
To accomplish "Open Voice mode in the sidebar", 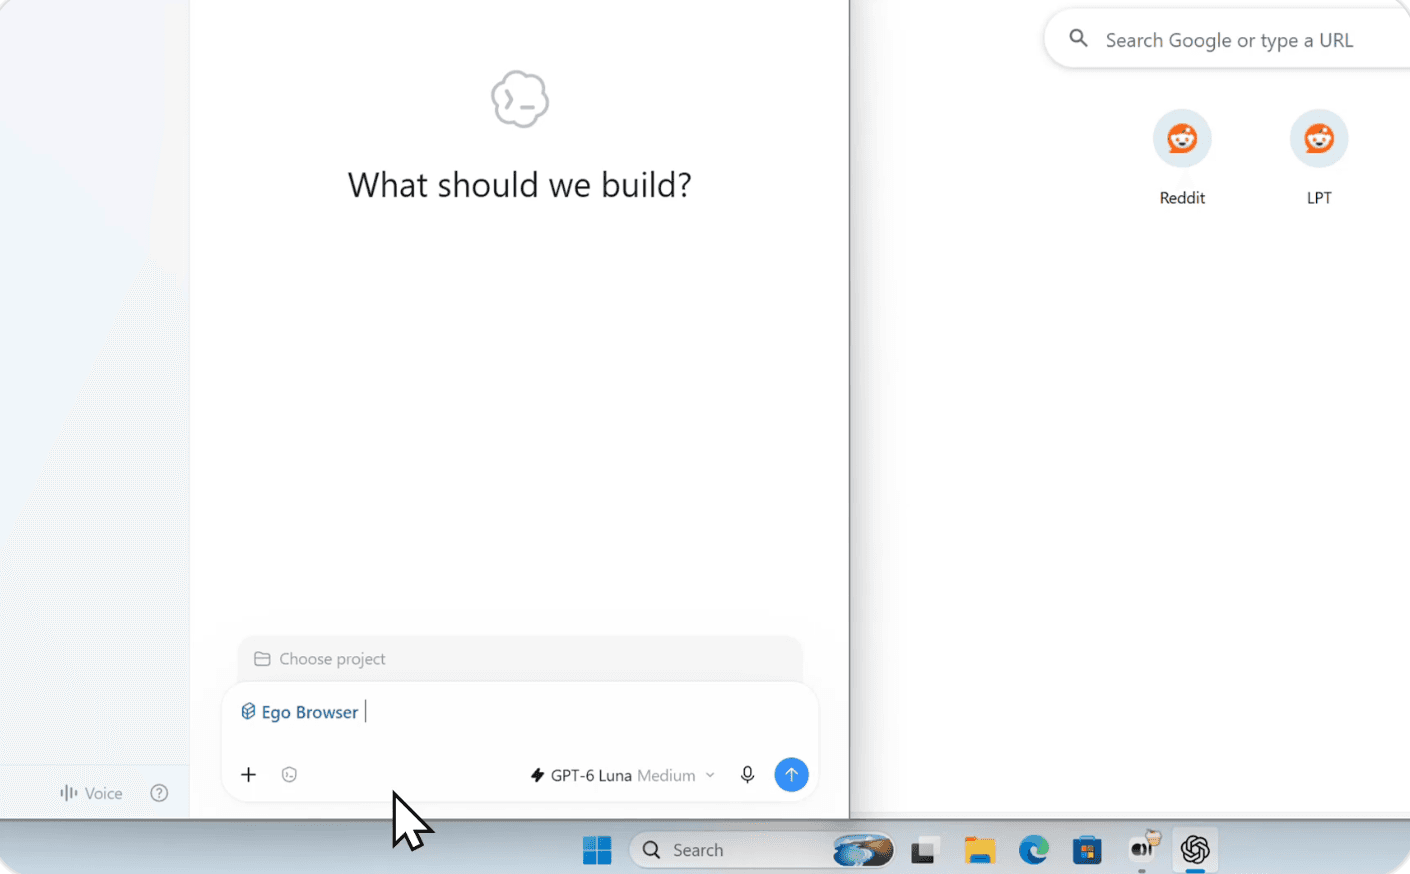I will [91, 793].
